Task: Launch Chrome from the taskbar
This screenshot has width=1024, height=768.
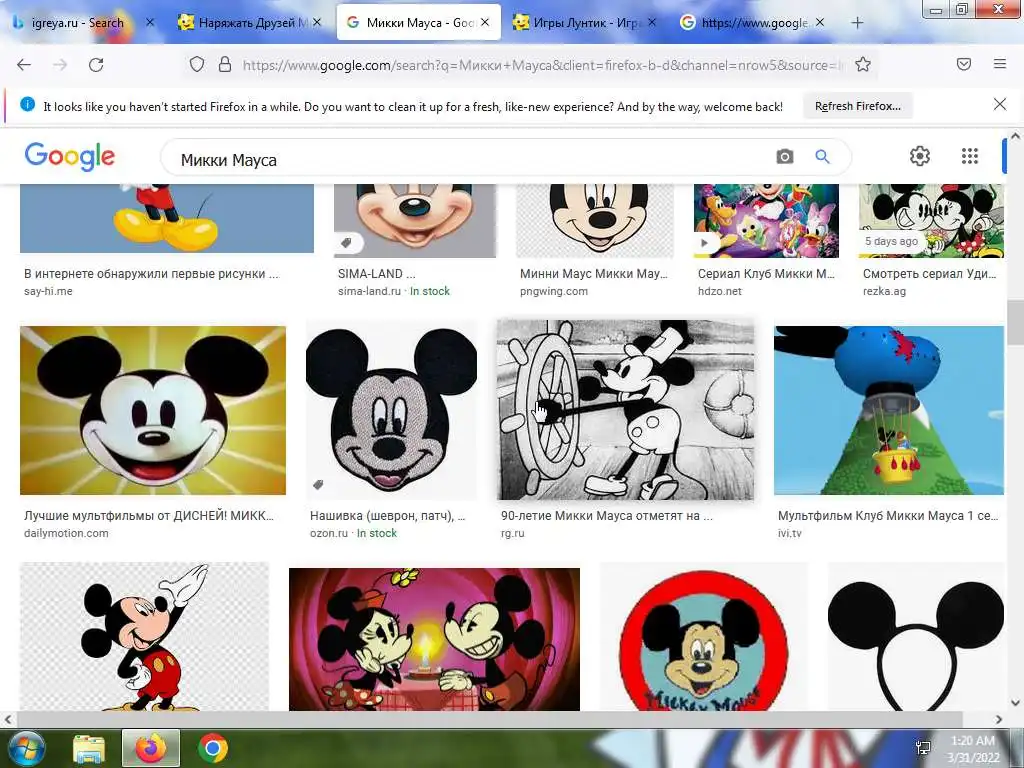Action: point(213,748)
